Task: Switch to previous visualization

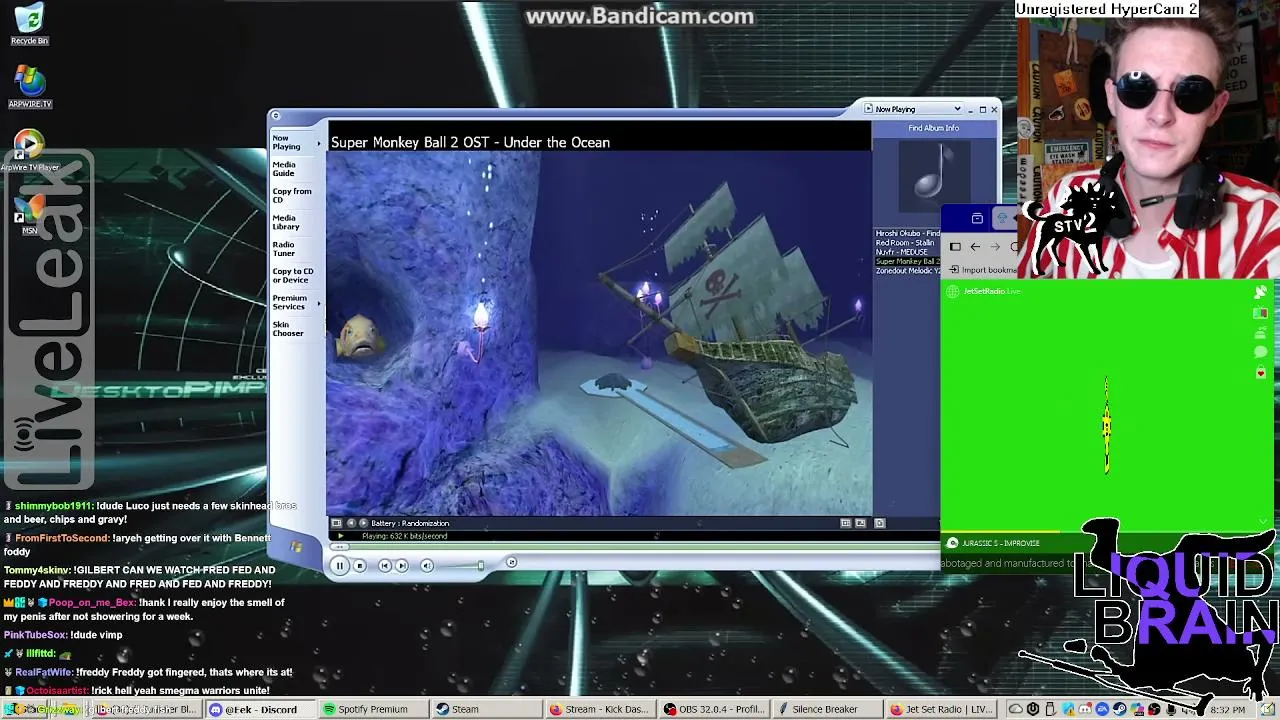Action: (x=350, y=523)
